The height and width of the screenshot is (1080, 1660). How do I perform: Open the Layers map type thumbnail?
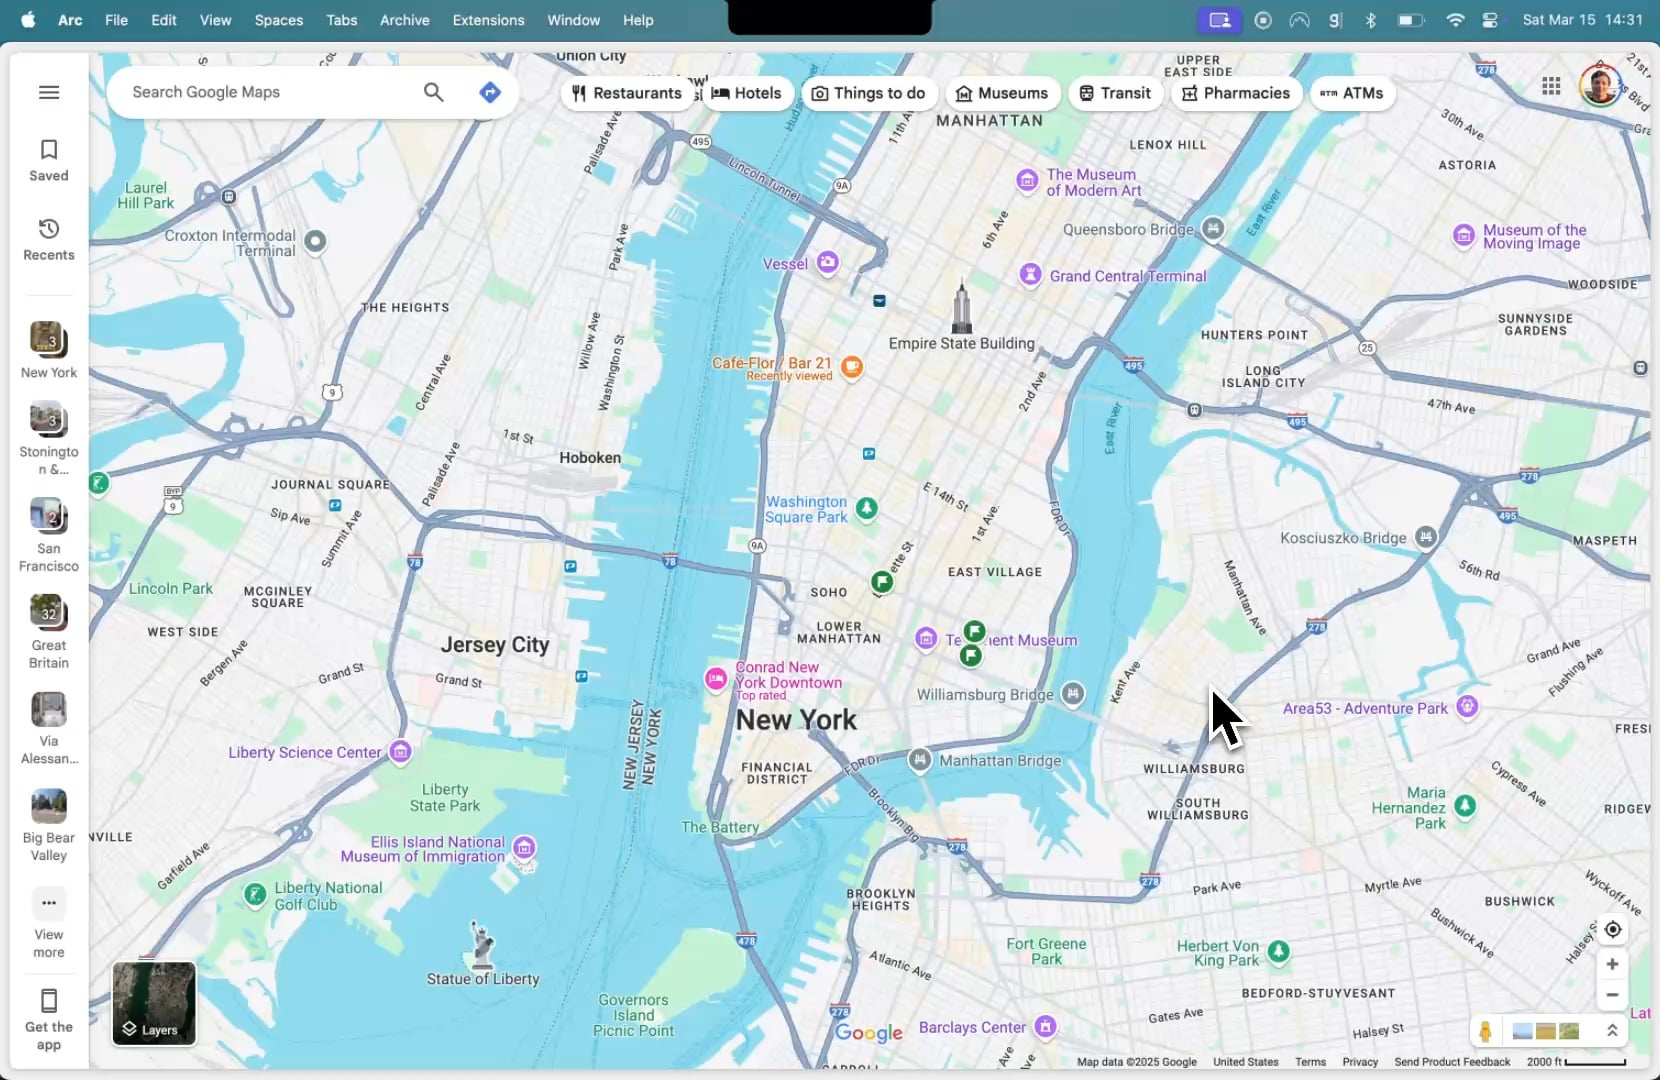154,1003
